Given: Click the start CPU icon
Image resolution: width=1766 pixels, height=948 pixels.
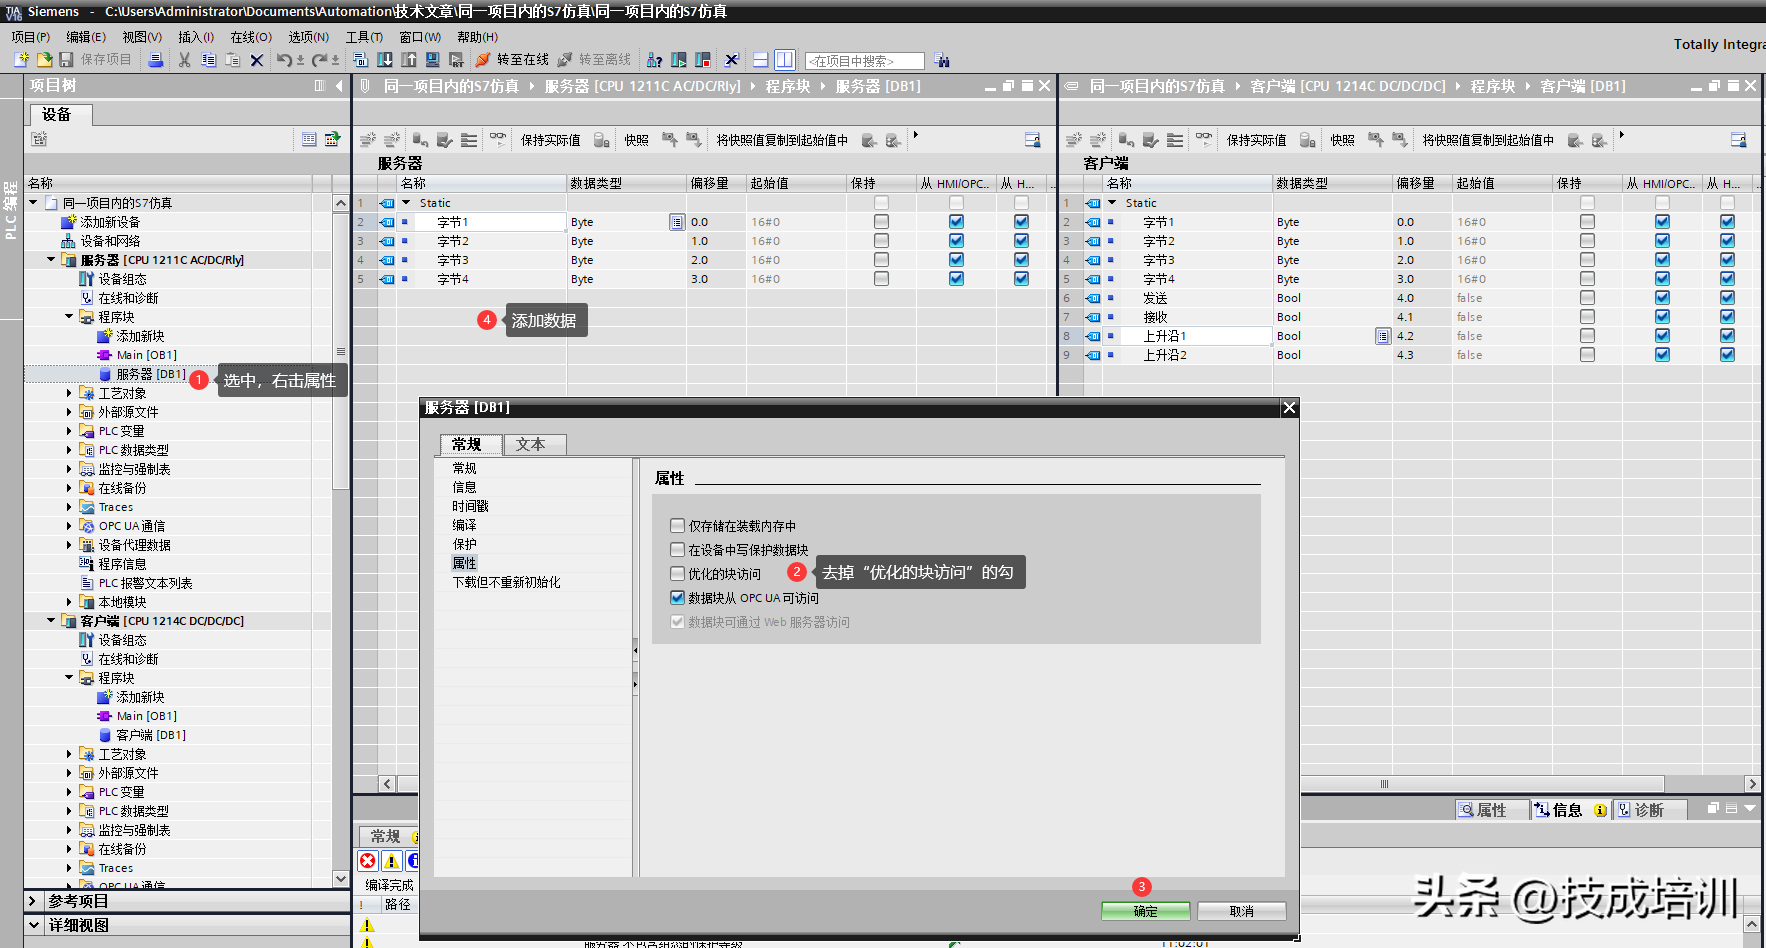Looking at the screenshot, I should (x=679, y=60).
